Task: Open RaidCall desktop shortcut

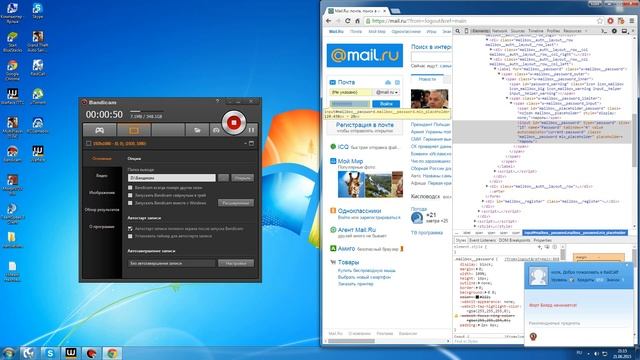Action: [38, 68]
